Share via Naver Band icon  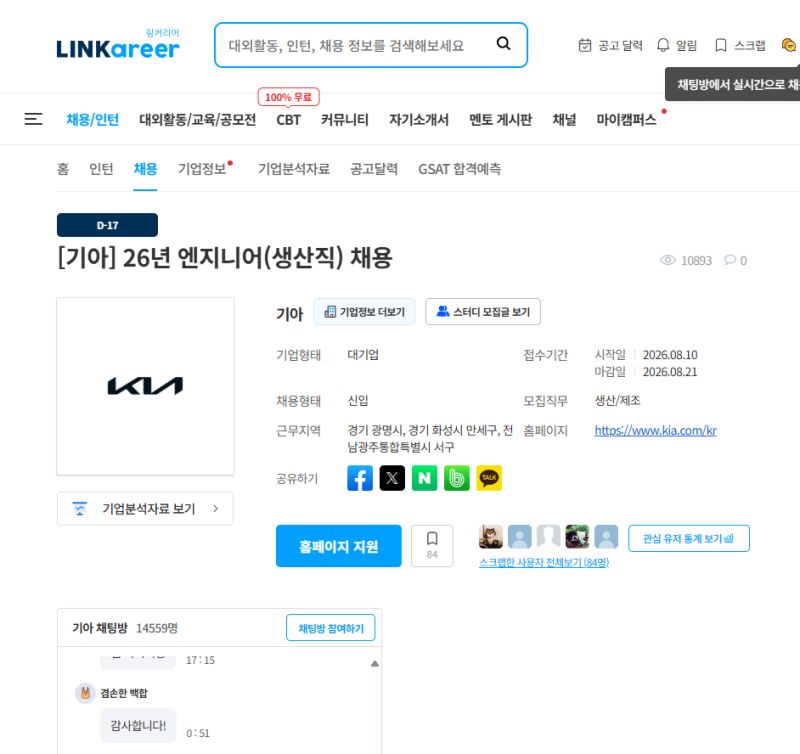click(x=457, y=478)
